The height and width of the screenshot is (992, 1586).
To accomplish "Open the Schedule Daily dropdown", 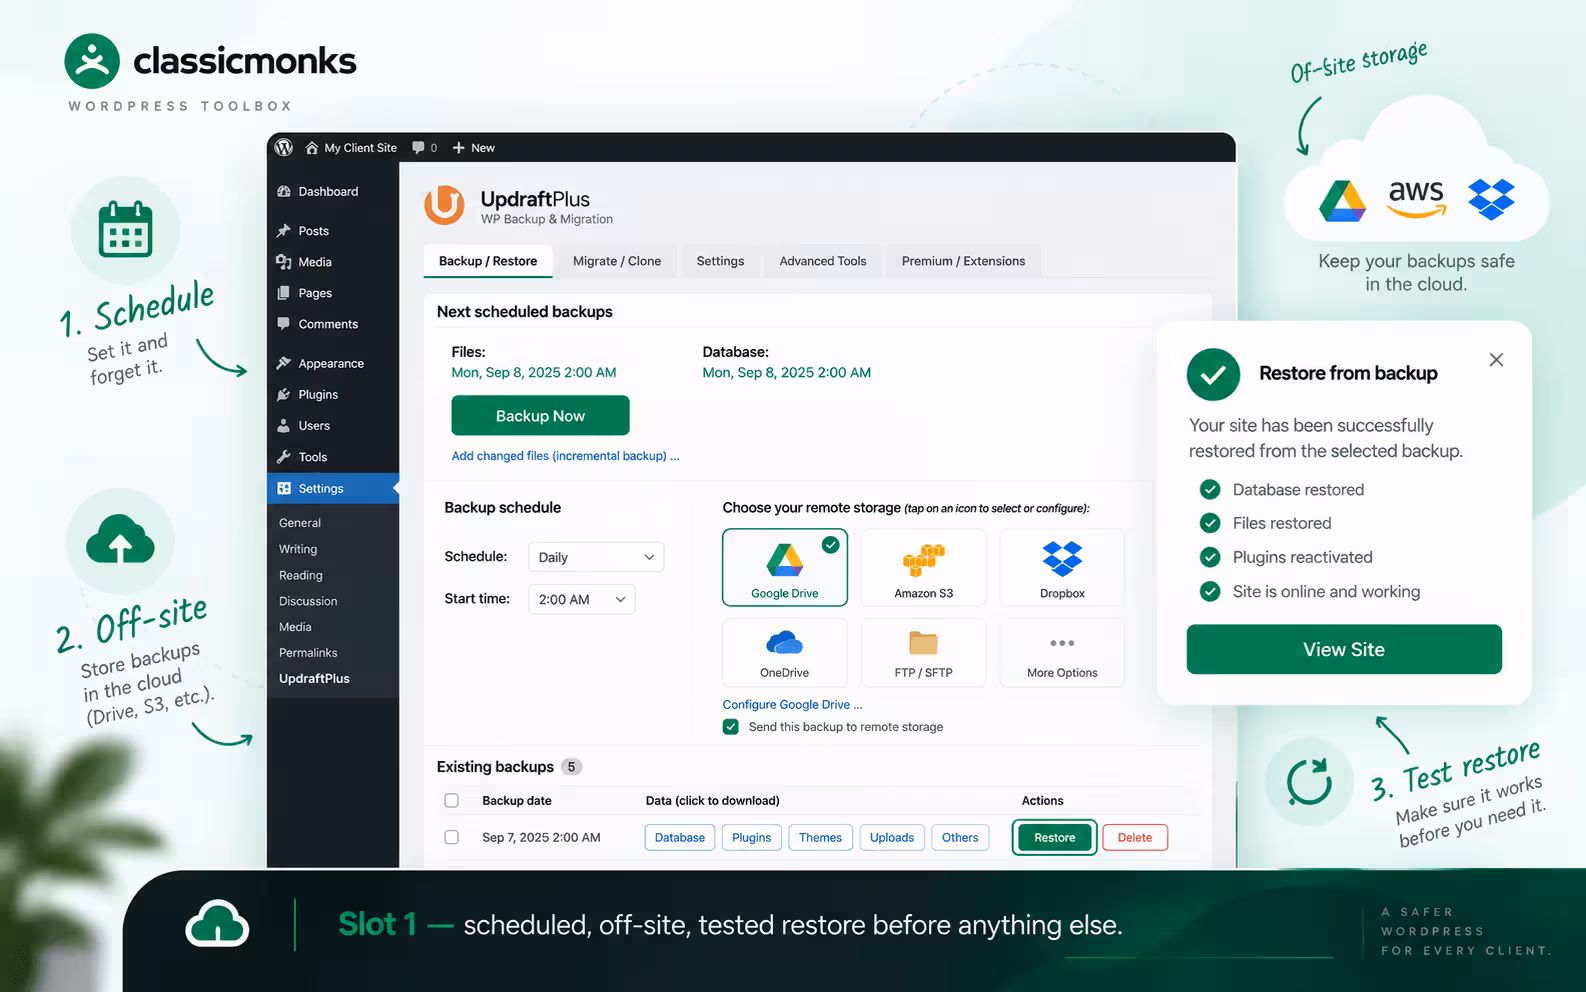I will tap(596, 557).
